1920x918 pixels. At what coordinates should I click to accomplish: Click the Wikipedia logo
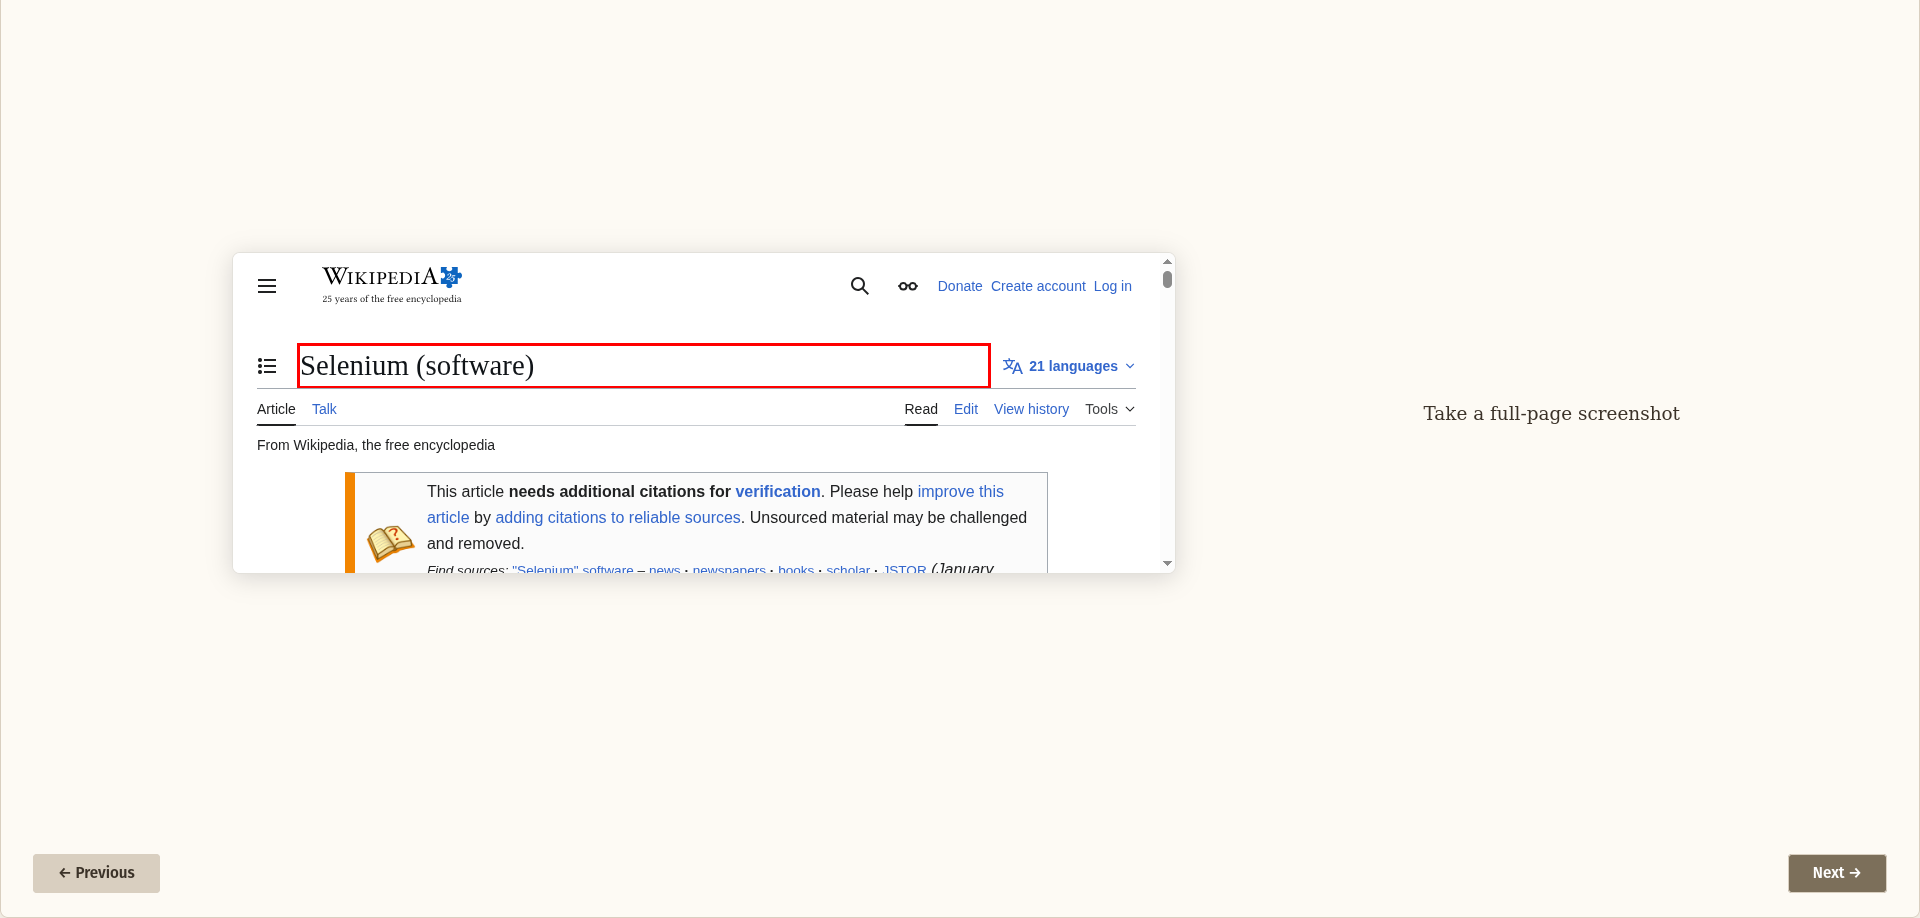click(x=392, y=285)
